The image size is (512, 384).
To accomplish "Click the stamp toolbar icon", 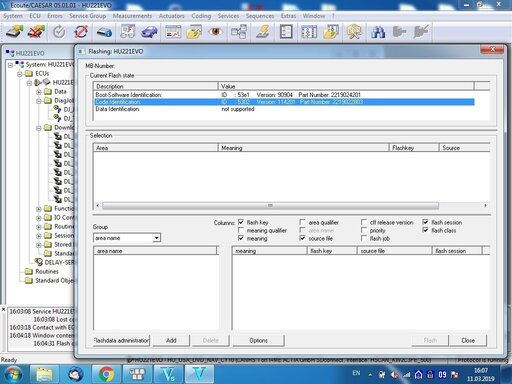I will tap(263, 32).
